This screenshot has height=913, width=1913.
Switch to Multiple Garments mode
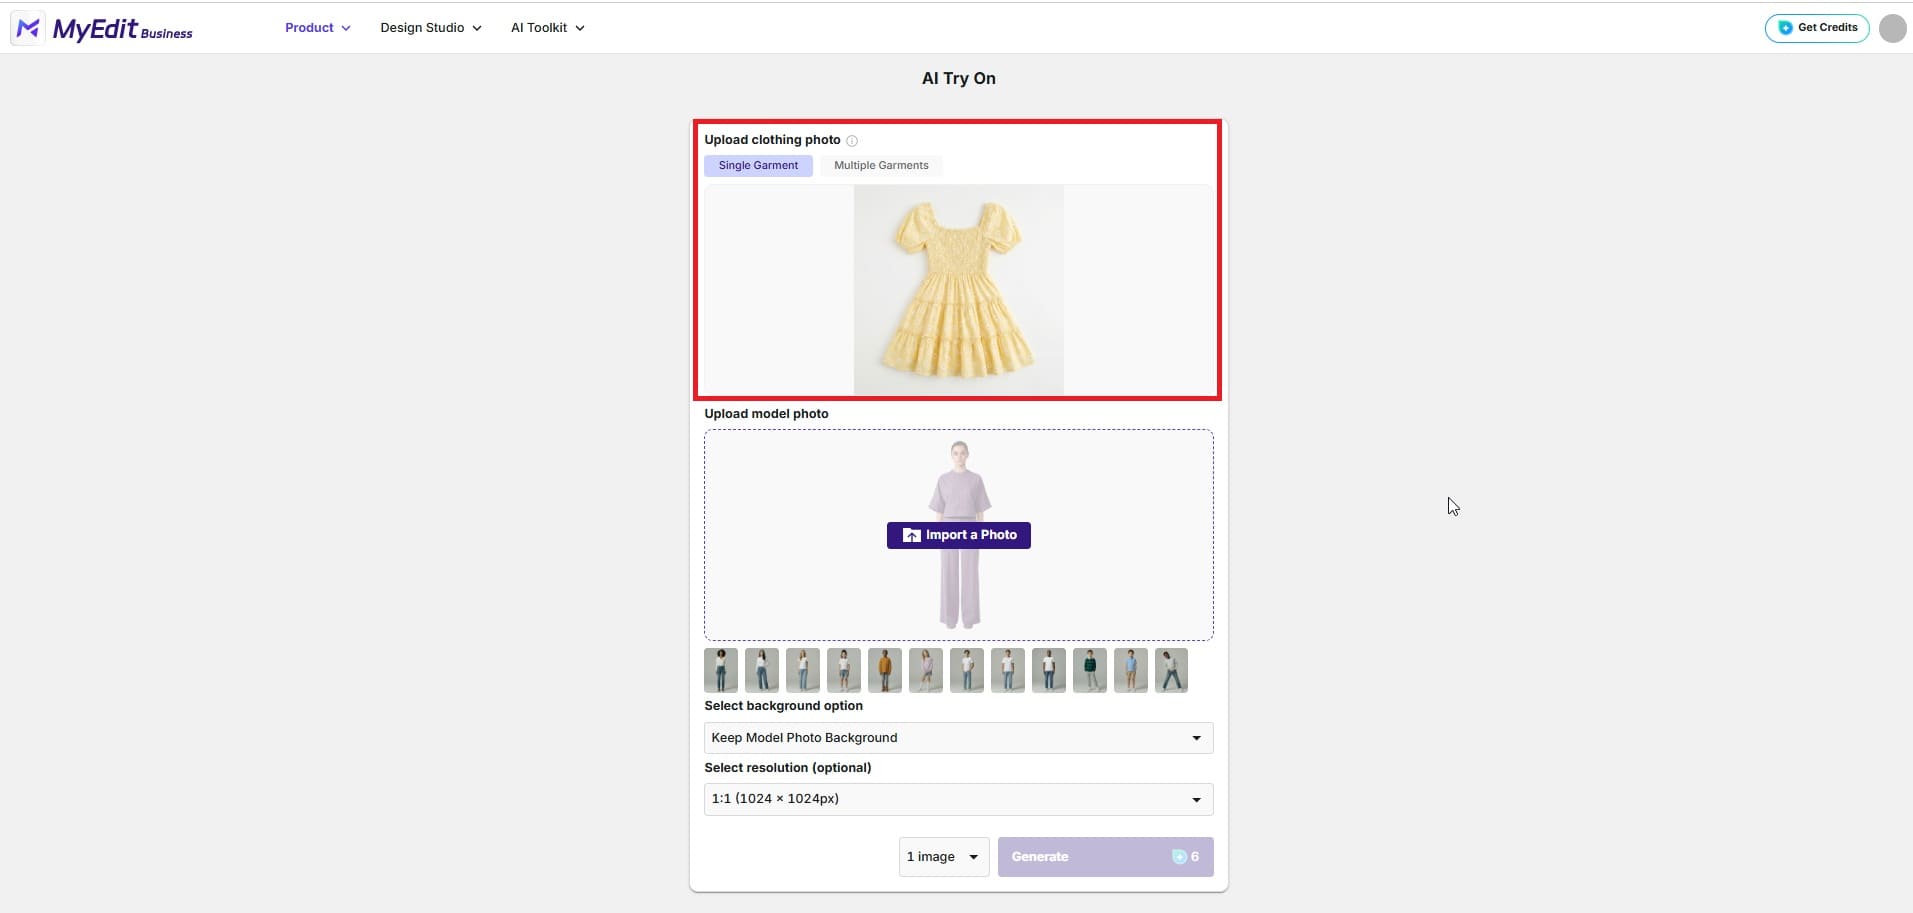(x=880, y=165)
